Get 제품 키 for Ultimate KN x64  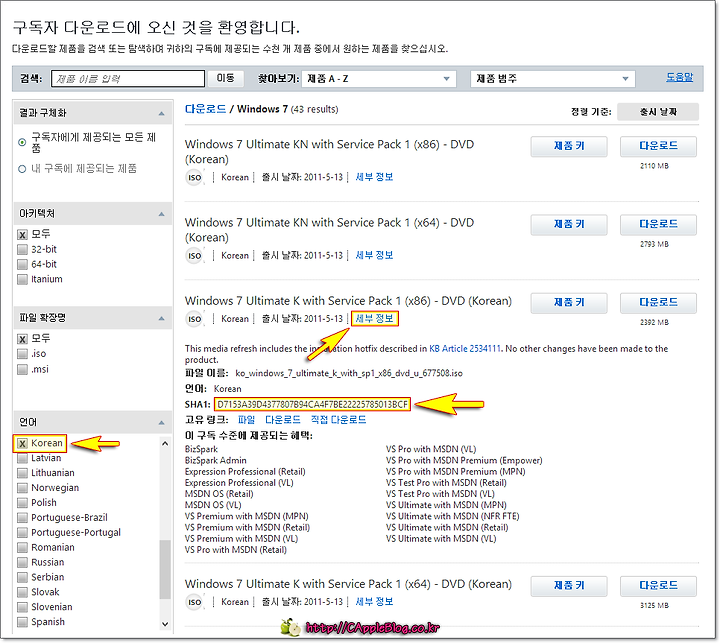click(569, 224)
